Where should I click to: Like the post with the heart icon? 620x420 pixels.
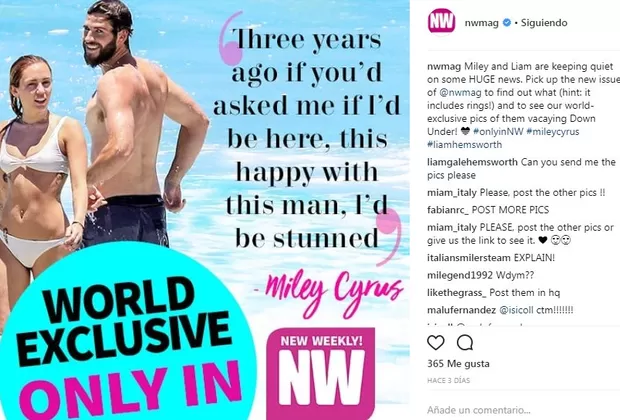(x=436, y=342)
